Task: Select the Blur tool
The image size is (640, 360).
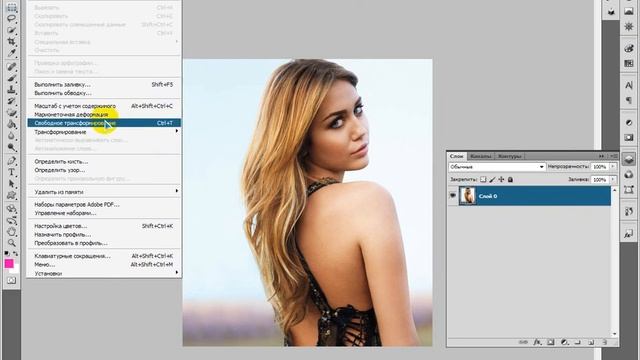Action: click(12, 135)
